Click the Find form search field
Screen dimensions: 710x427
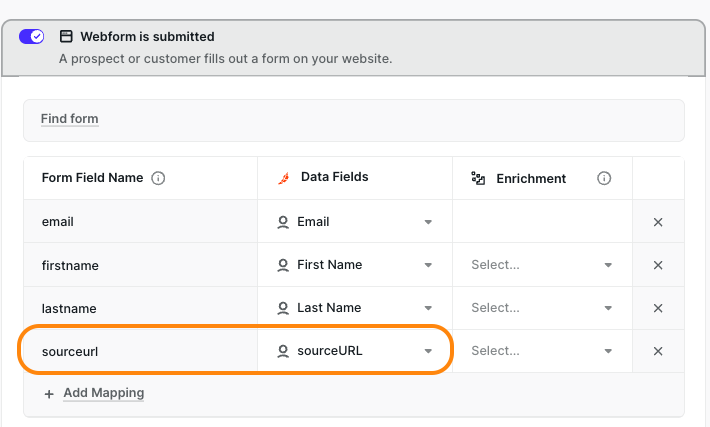[x=353, y=120]
